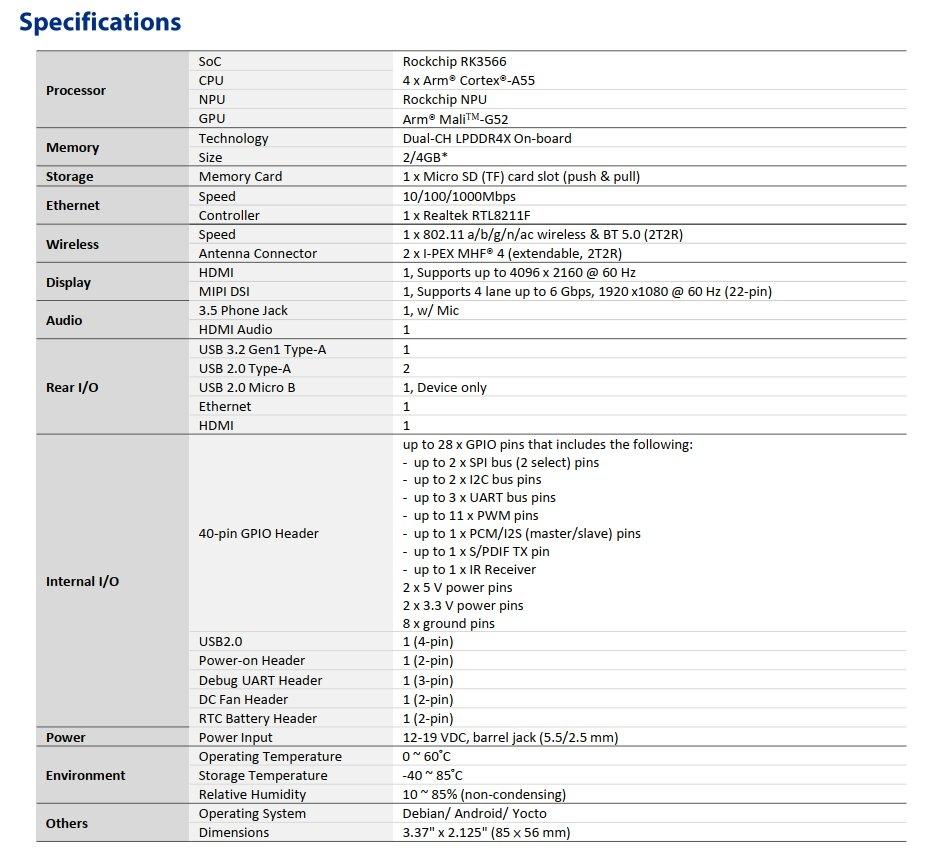Screen dimensions: 937x862
Task: Click the 'up to 11 x PWM pins' line
Action: click(475, 516)
